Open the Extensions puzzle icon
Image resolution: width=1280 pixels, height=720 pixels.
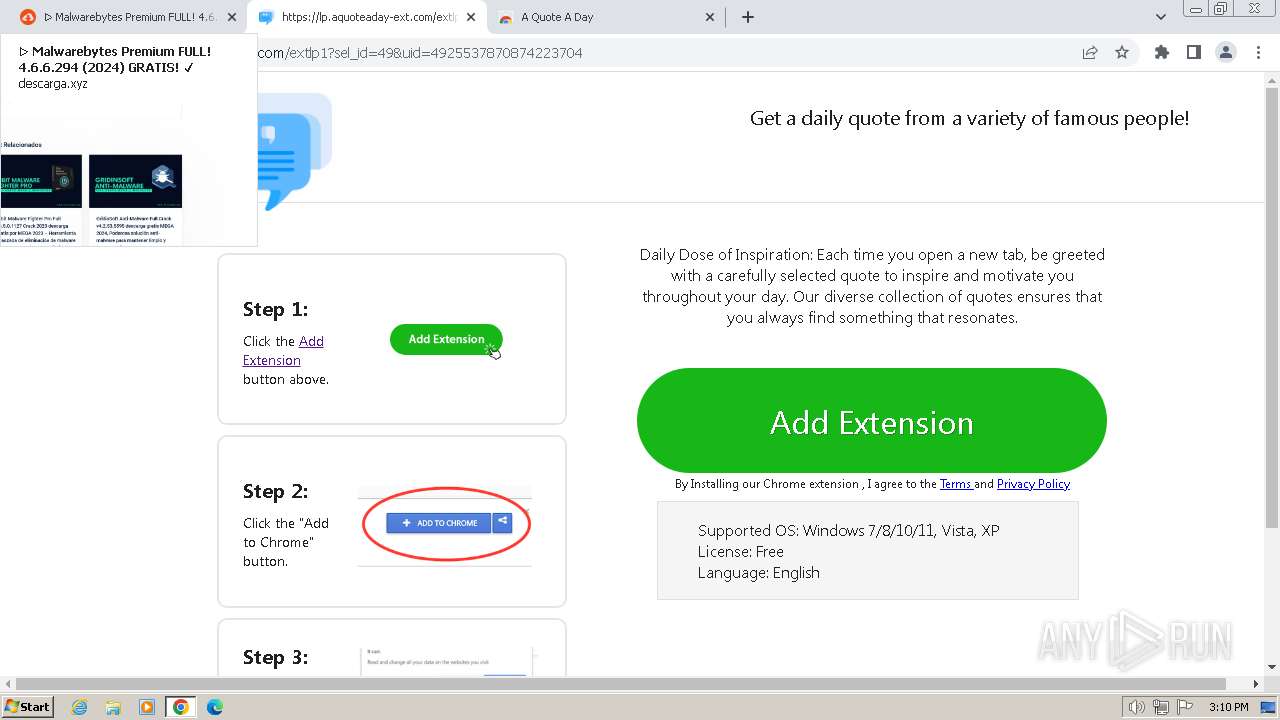(x=1161, y=53)
